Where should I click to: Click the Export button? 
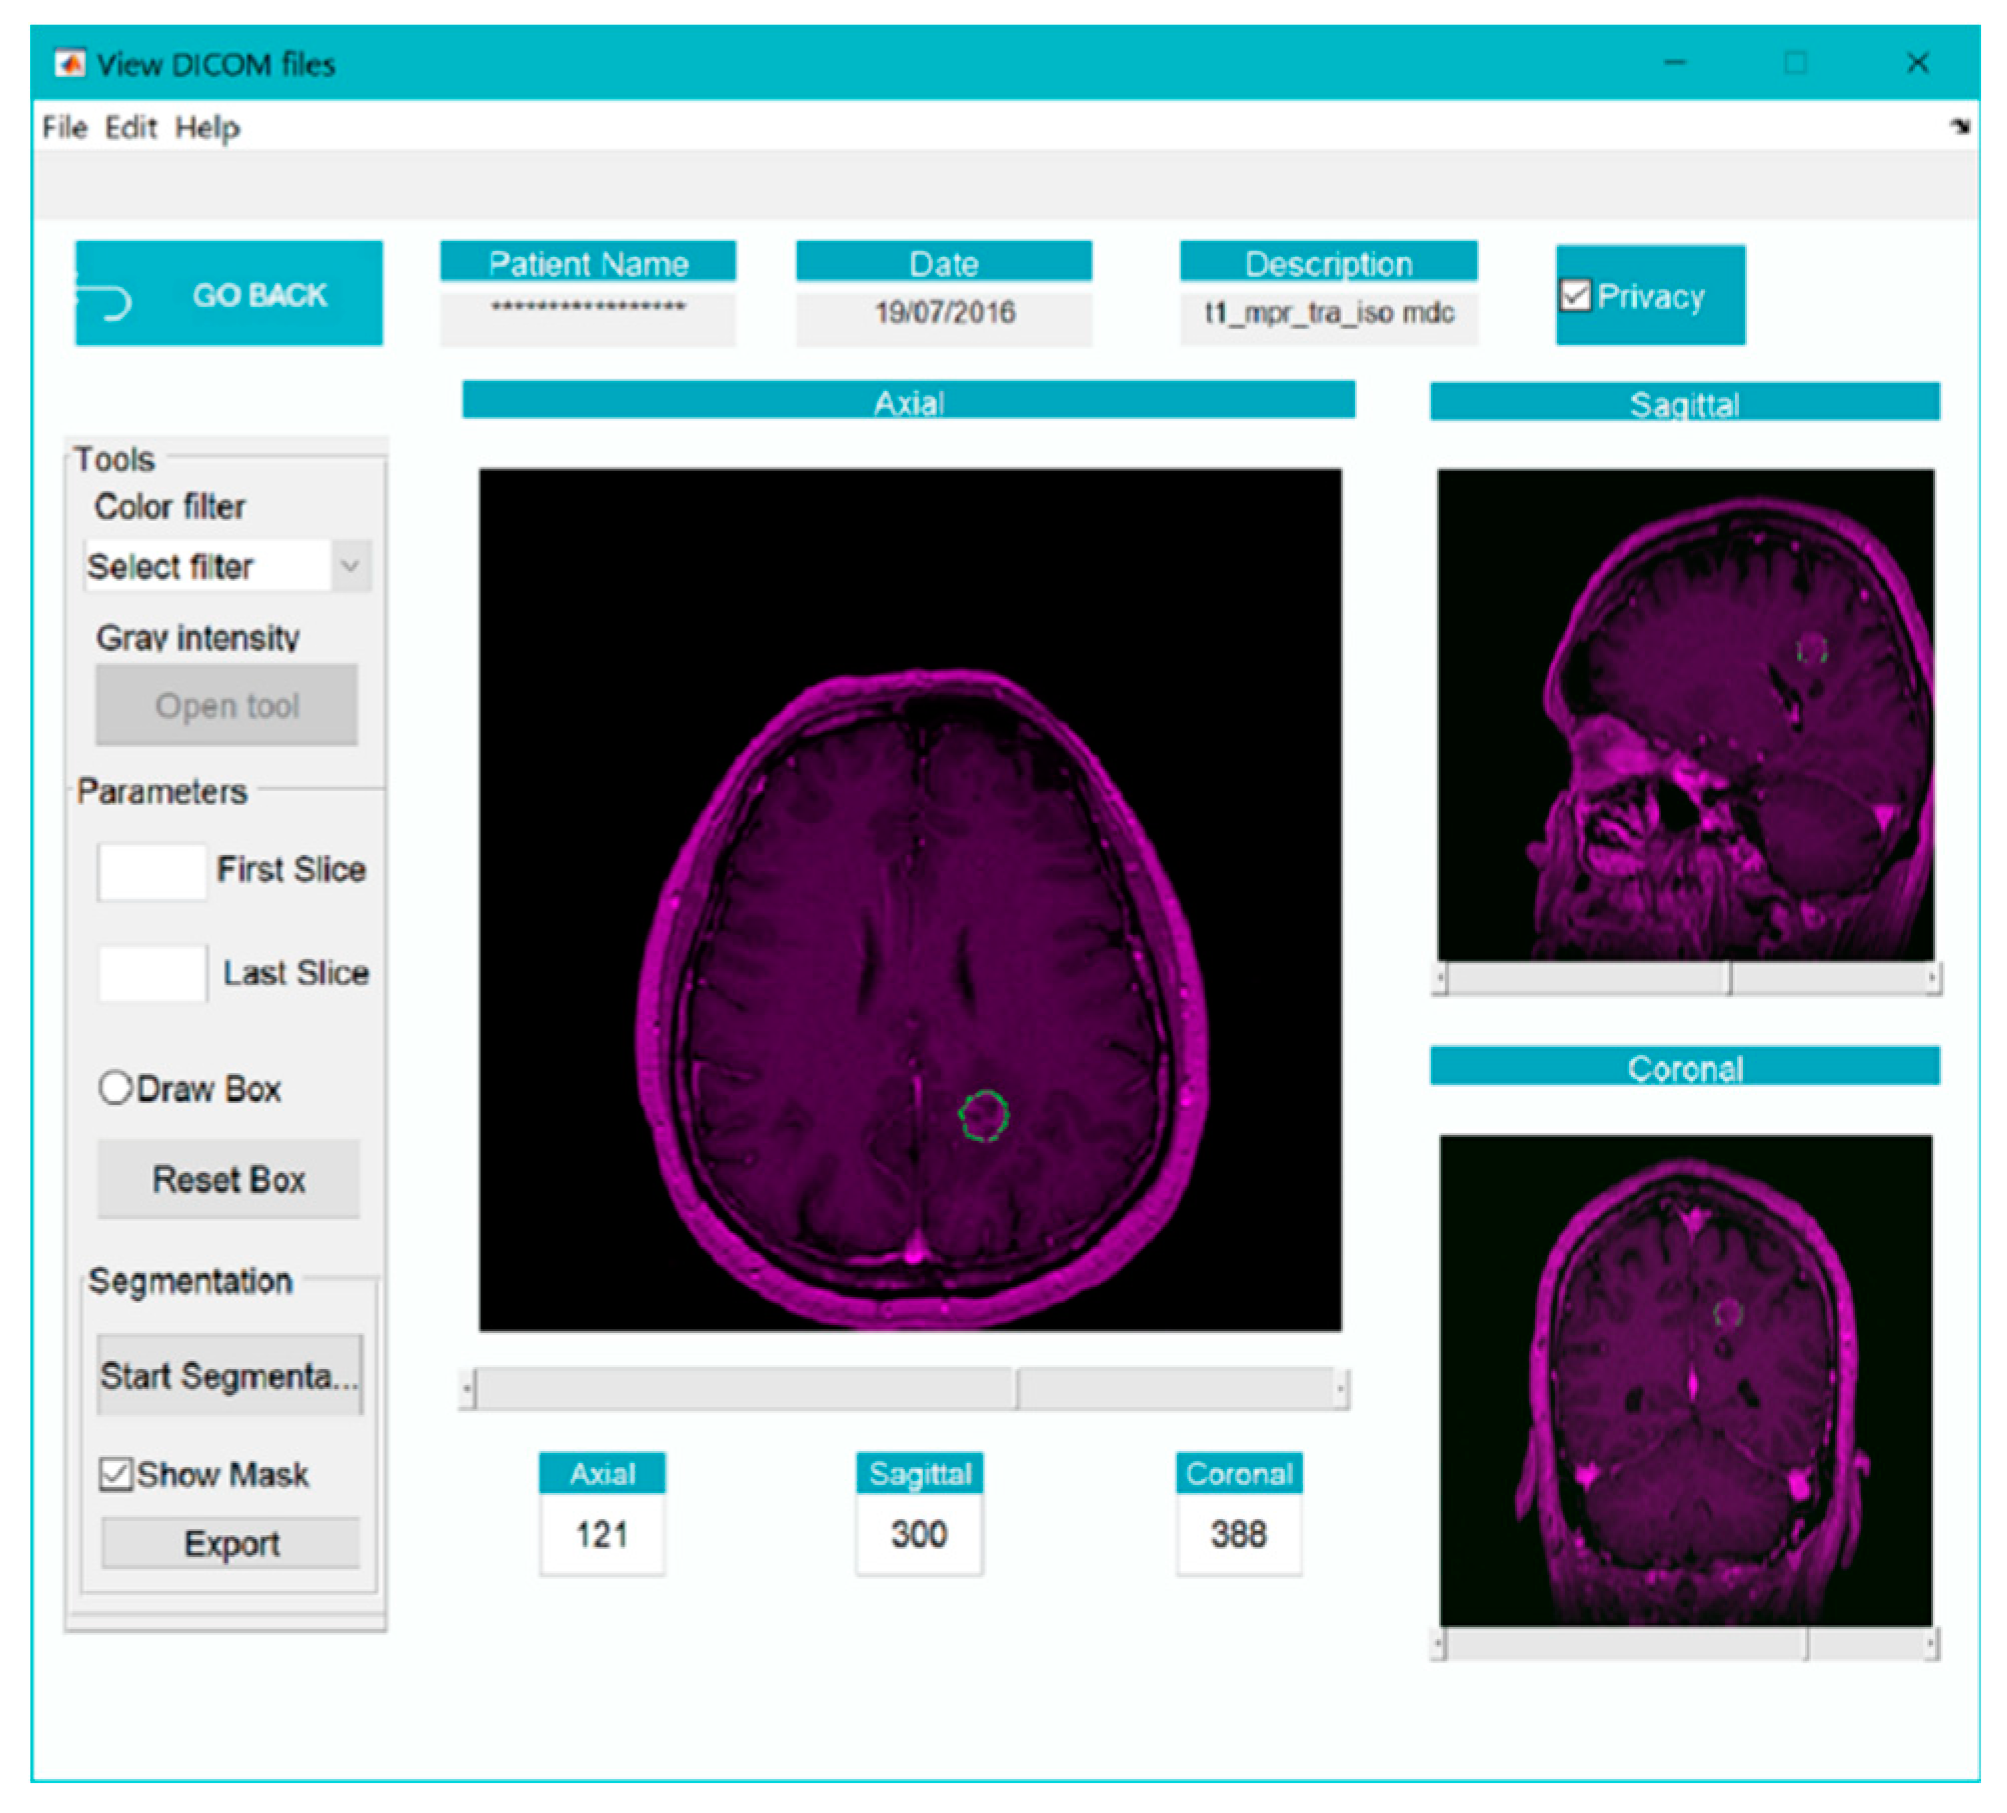click(x=231, y=1542)
